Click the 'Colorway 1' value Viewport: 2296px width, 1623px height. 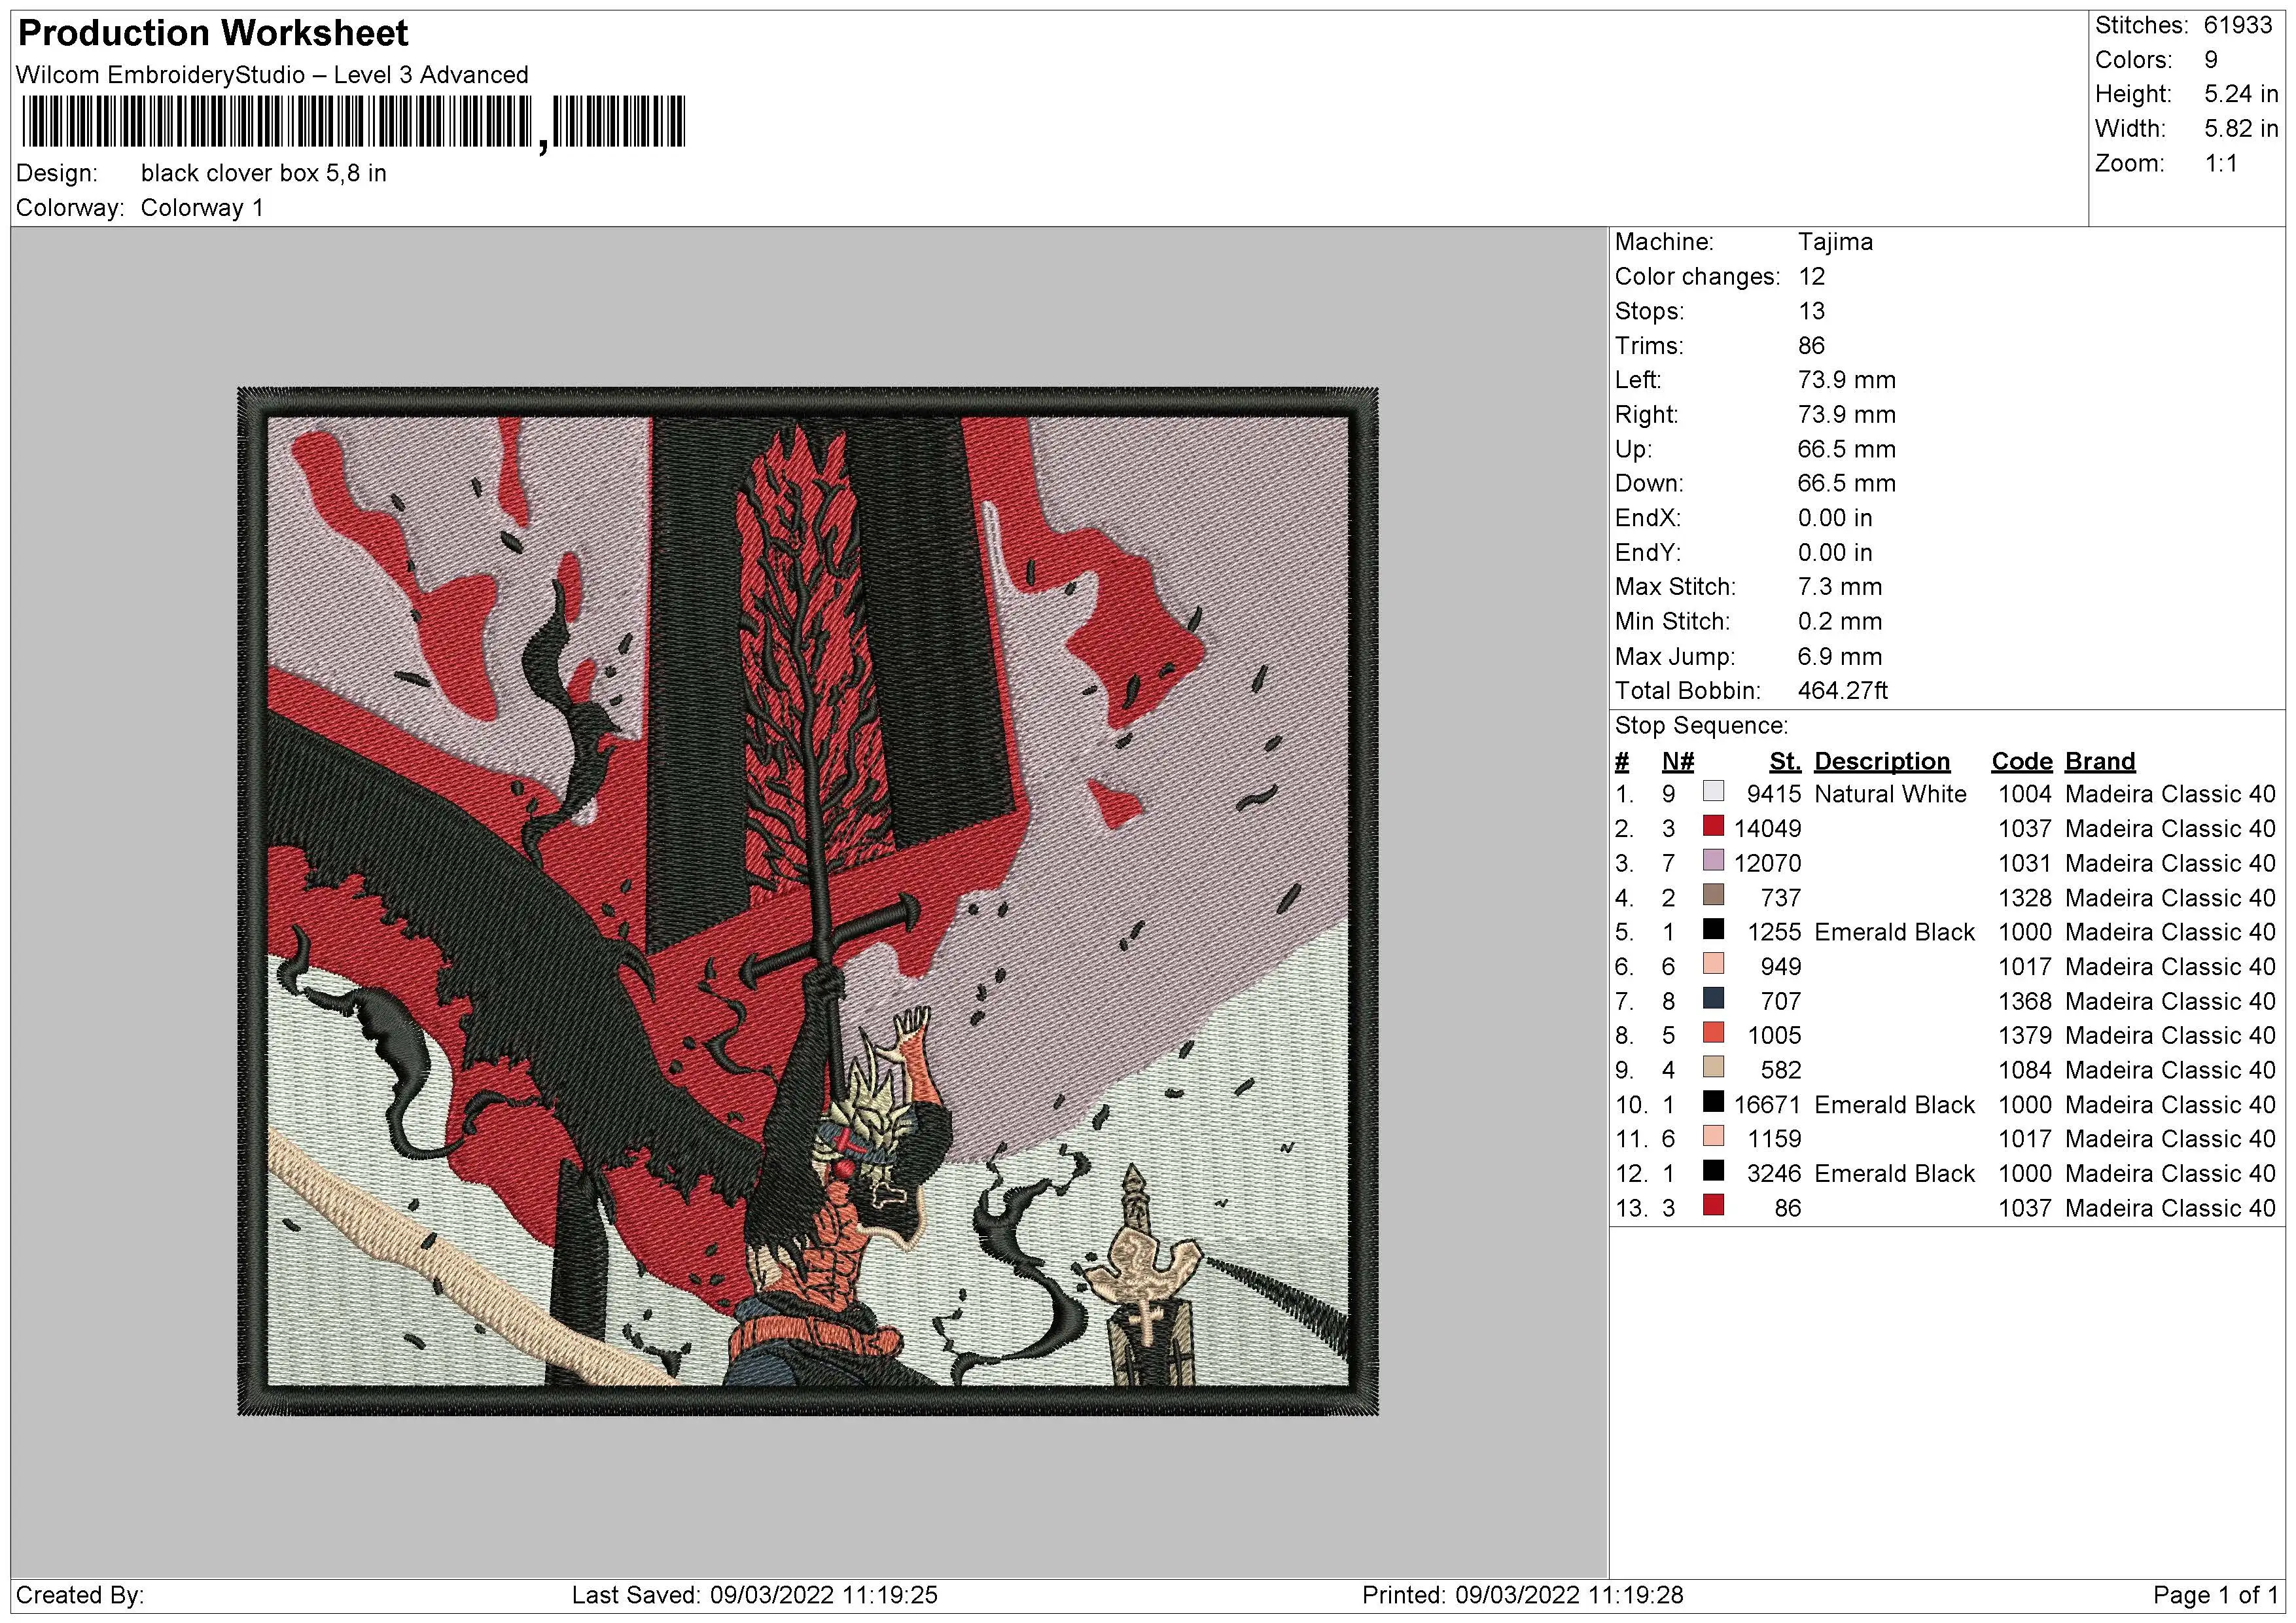click(202, 208)
